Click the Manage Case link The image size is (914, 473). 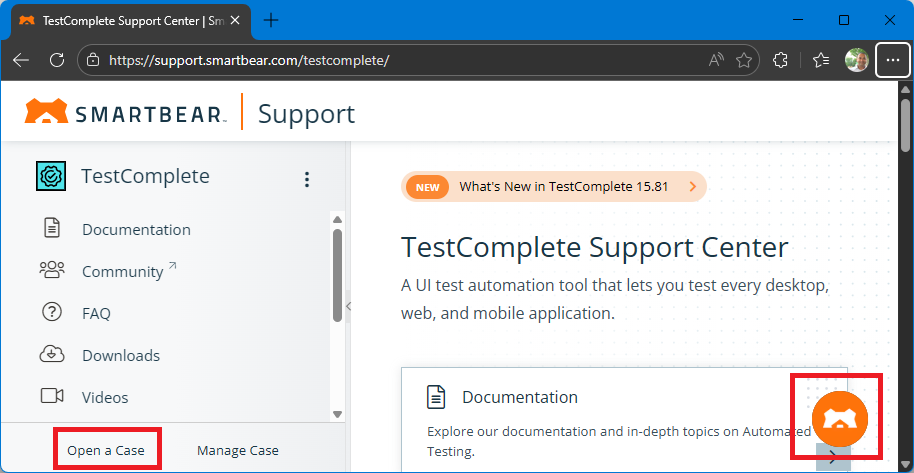click(x=238, y=451)
